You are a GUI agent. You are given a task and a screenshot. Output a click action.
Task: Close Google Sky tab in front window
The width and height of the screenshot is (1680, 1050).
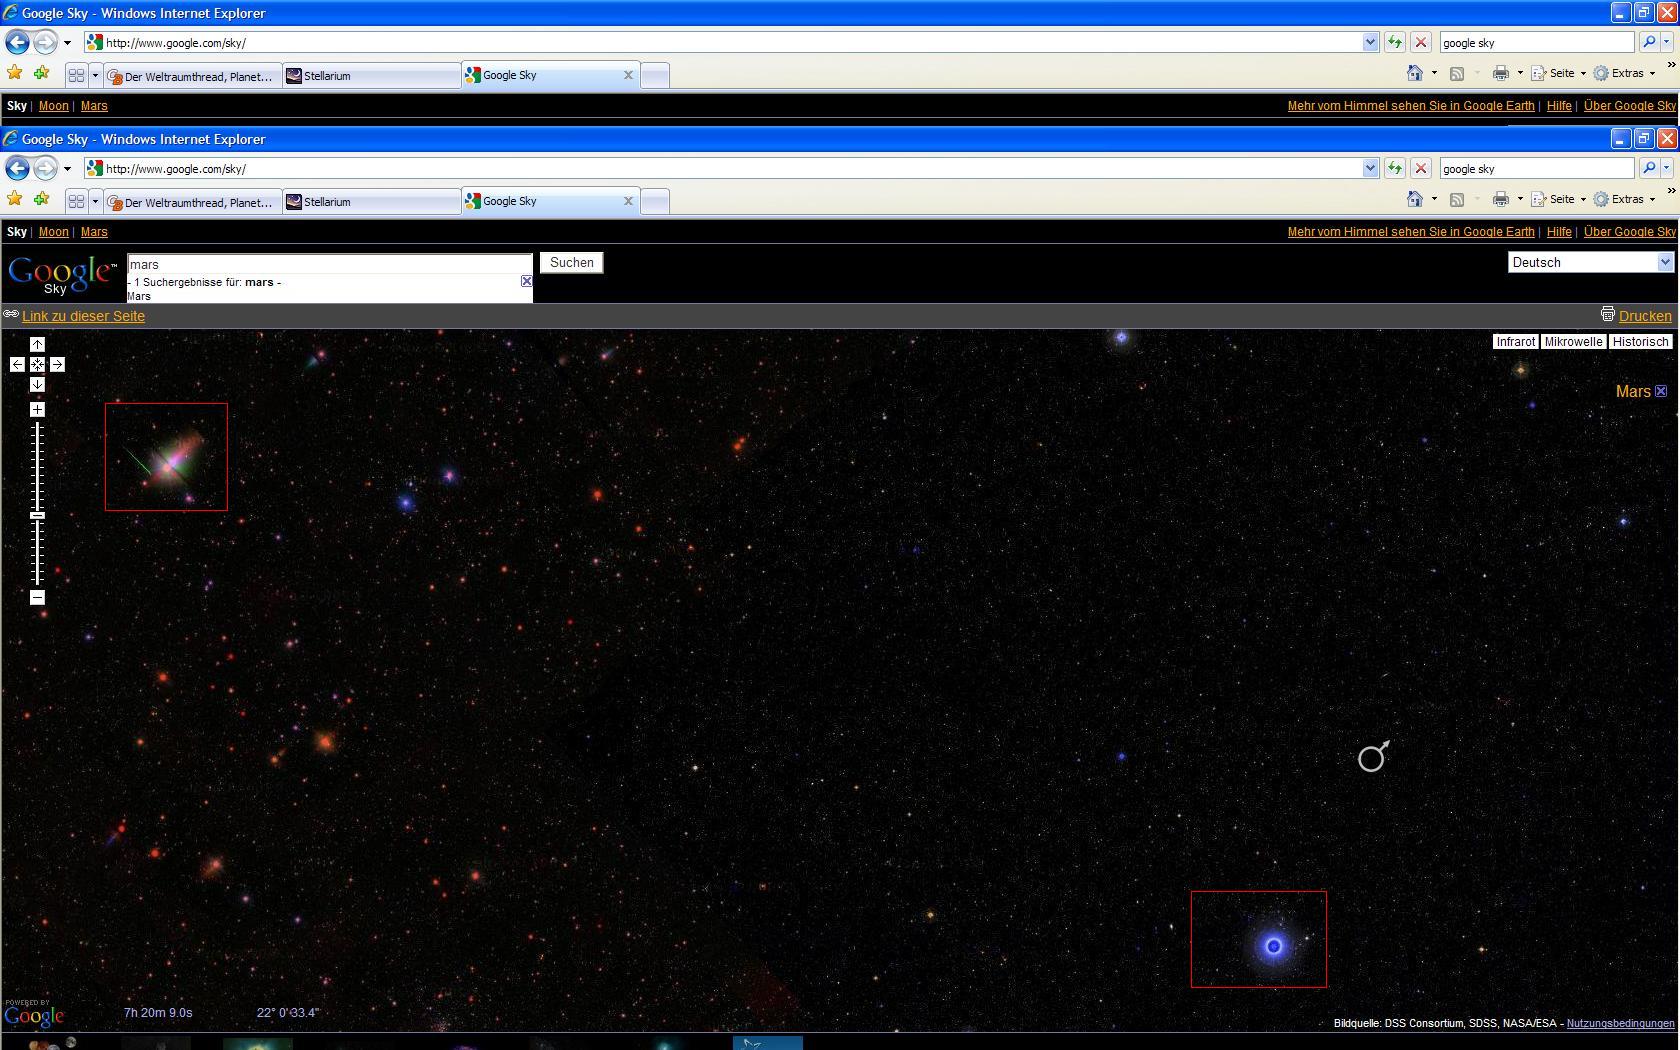click(628, 201)
